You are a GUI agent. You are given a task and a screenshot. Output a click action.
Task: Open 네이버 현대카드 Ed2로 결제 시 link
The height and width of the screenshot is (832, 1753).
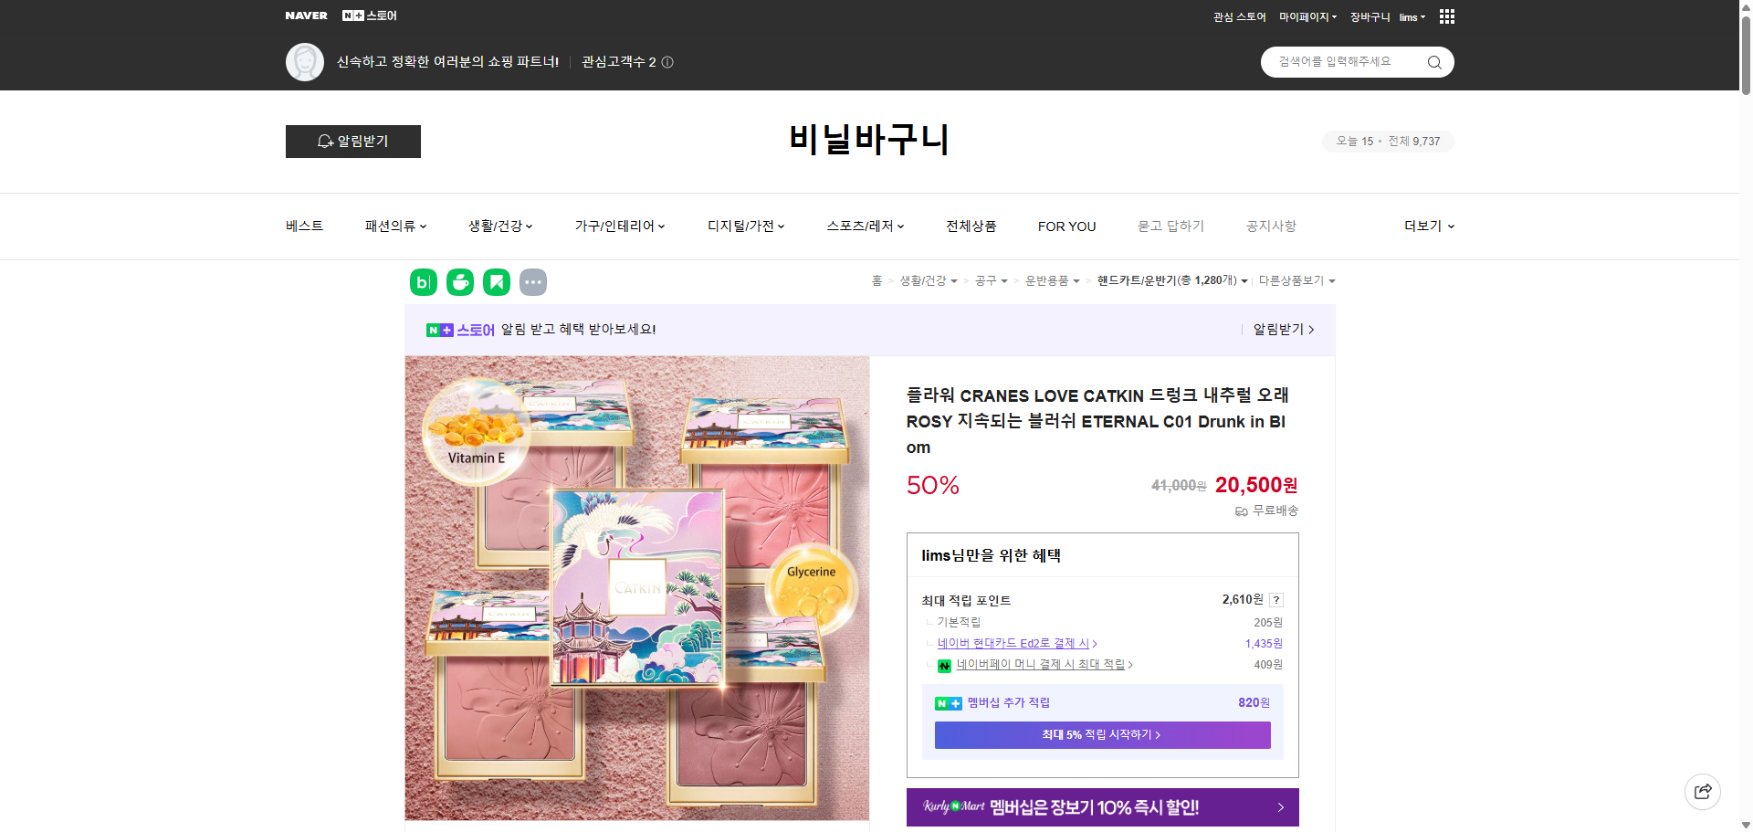click(1013, 643)
